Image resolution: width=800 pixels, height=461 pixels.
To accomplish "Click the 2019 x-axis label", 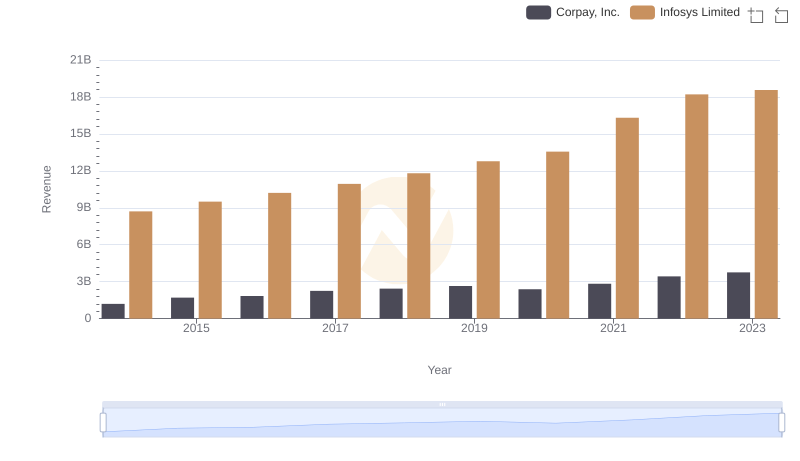I will pyautogui.click(x=474, y=328).
